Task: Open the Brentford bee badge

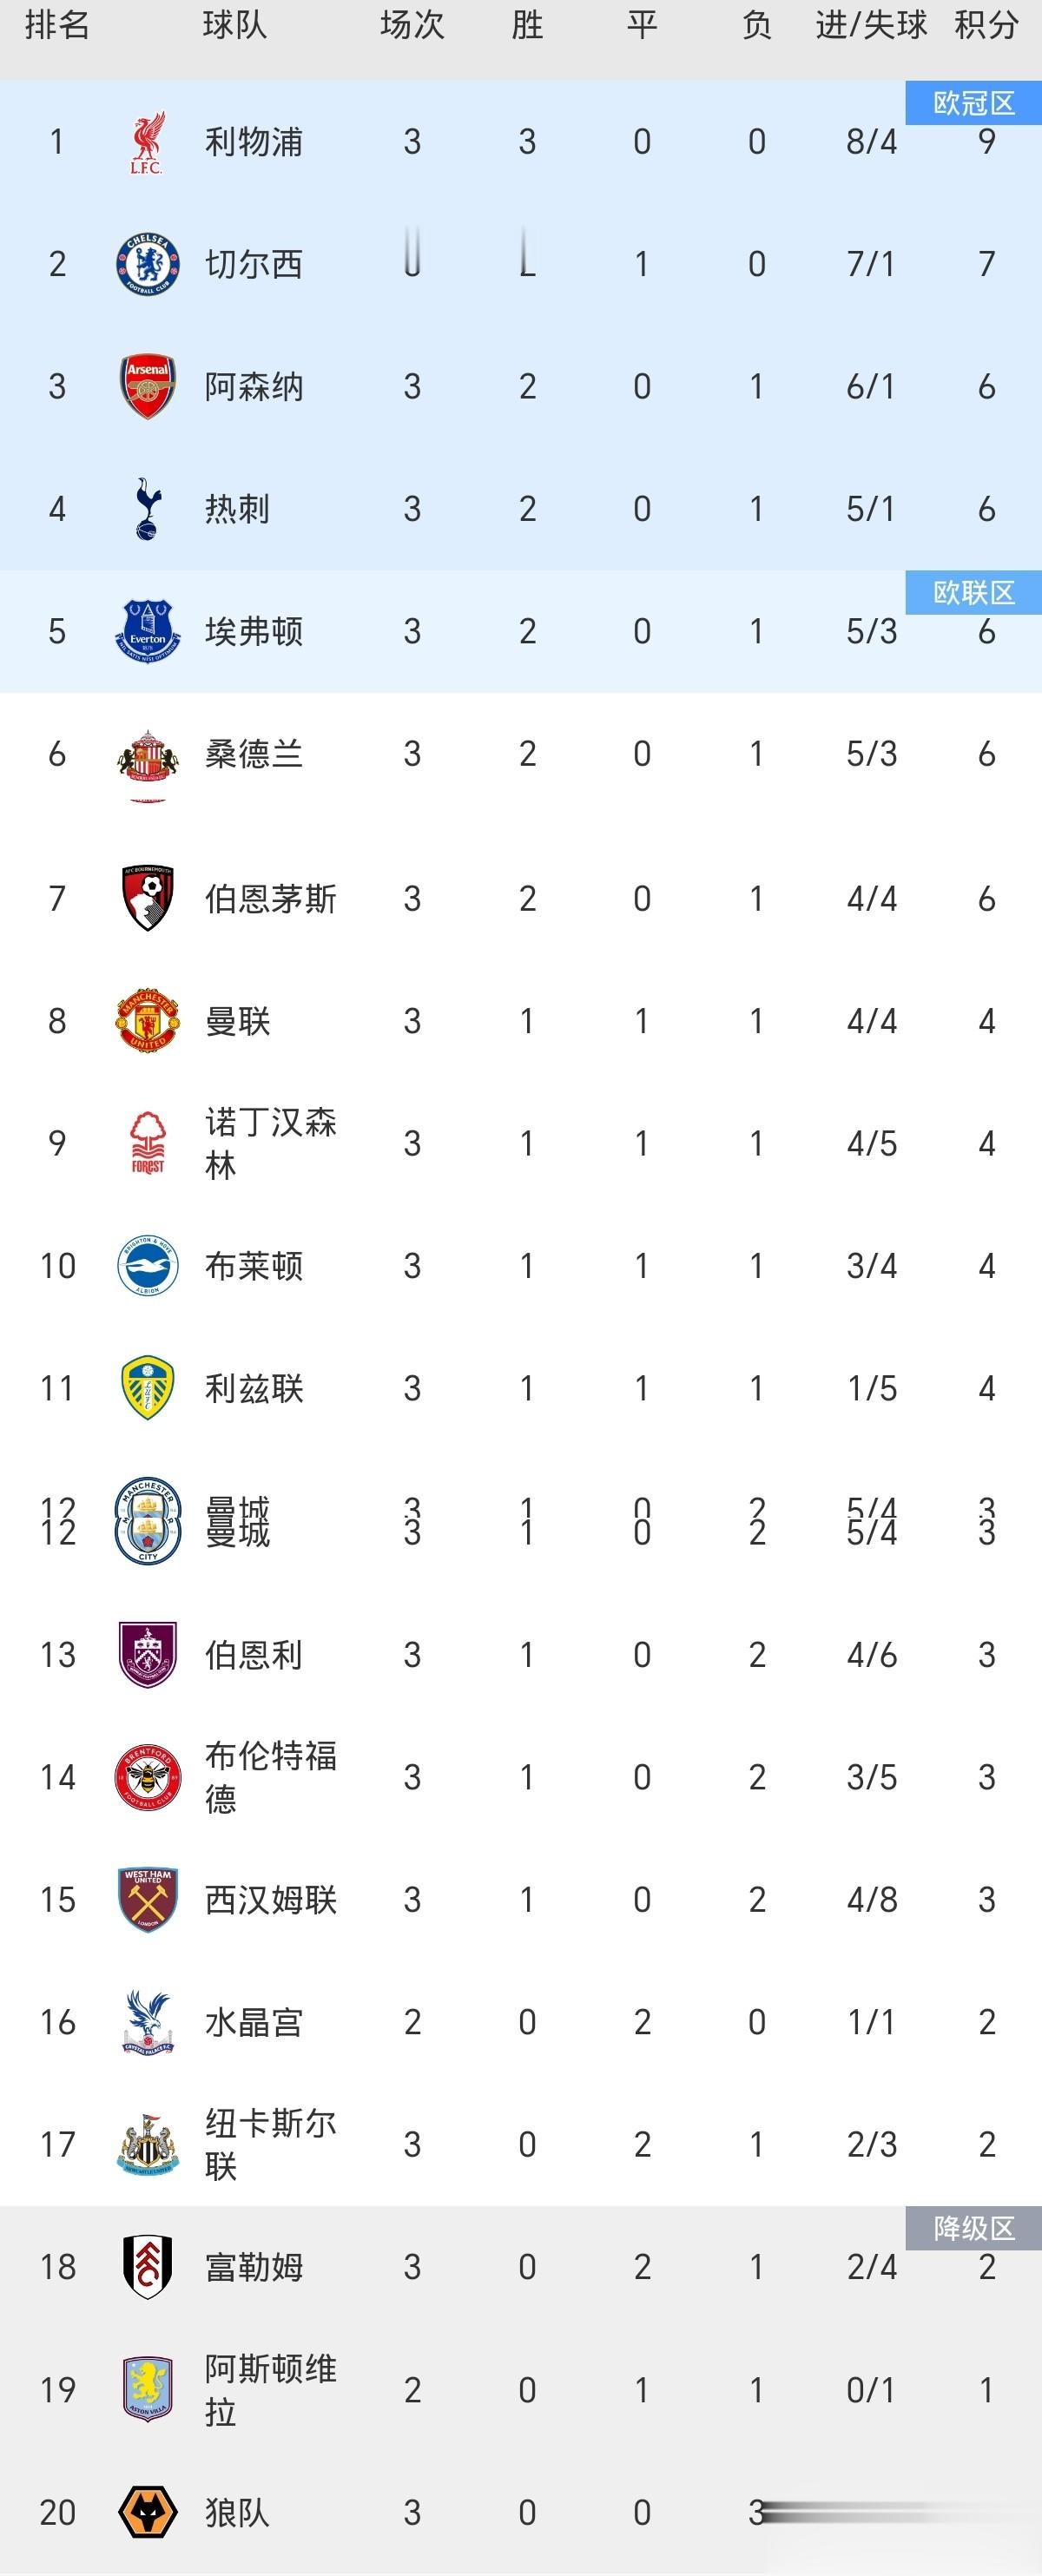Action: tap(147, 1777)
